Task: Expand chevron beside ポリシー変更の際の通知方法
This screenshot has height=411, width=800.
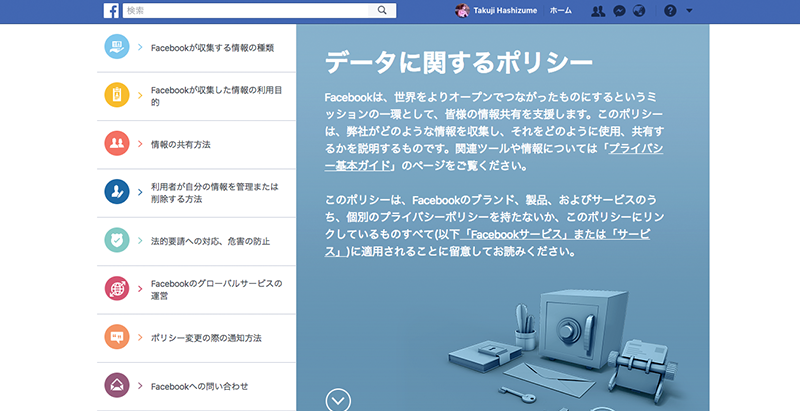Action: 140,338
